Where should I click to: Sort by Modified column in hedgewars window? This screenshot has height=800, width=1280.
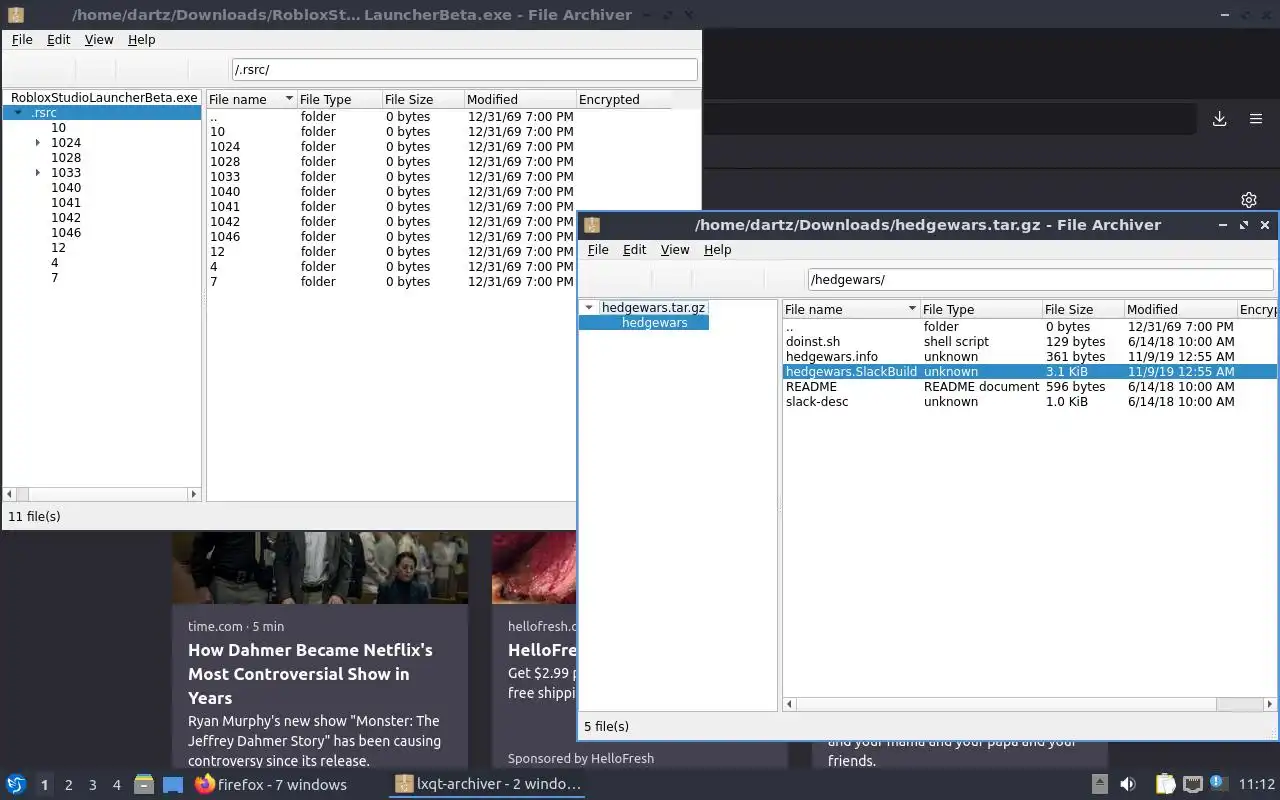tap(1180, 309)
